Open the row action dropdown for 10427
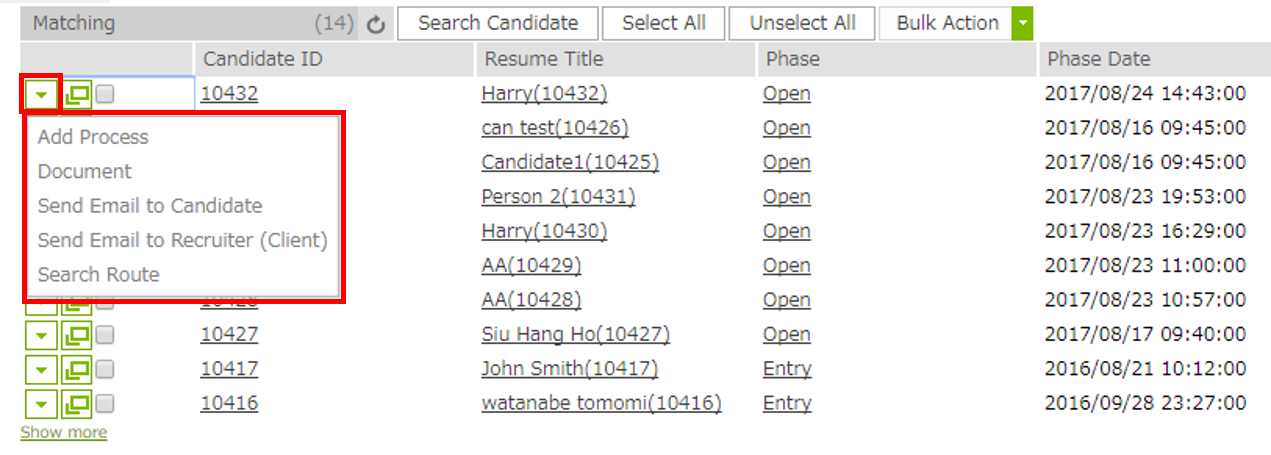Image resolution: width=1271 pixels, height=455 pixels. 41,335
